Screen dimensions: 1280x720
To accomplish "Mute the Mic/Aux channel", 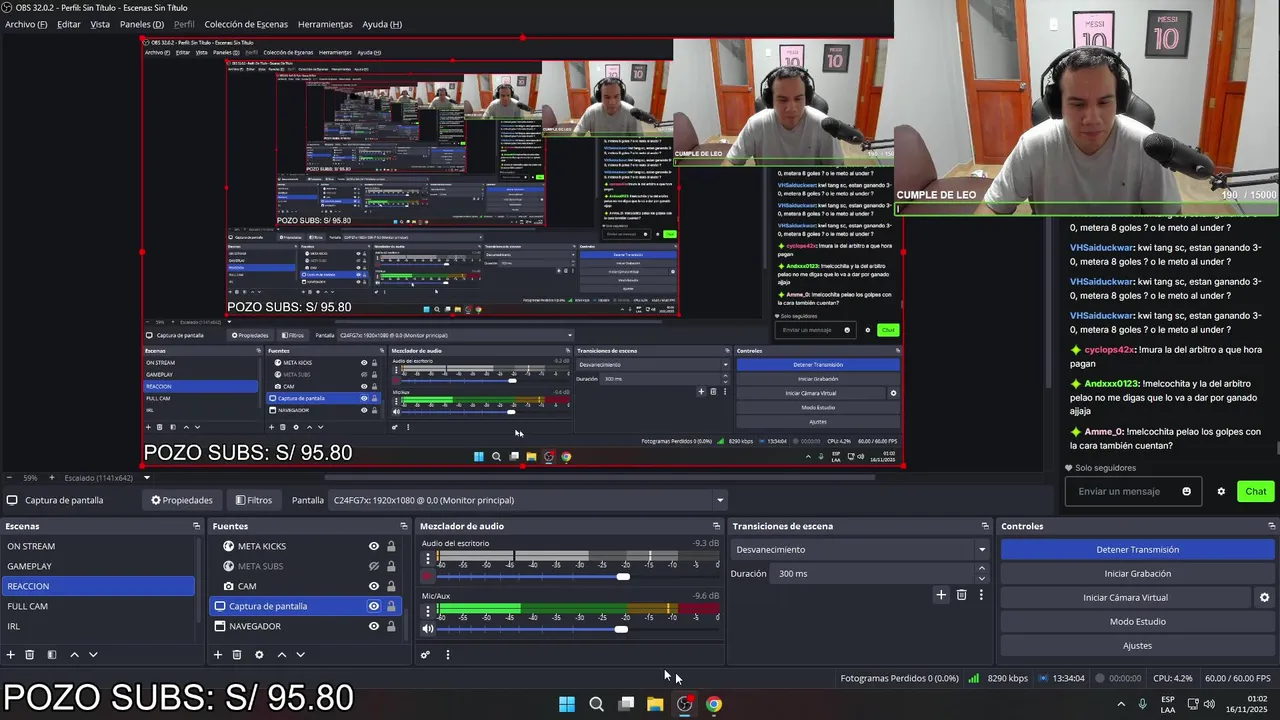I will pyautogui.click(x=428, y=629).
